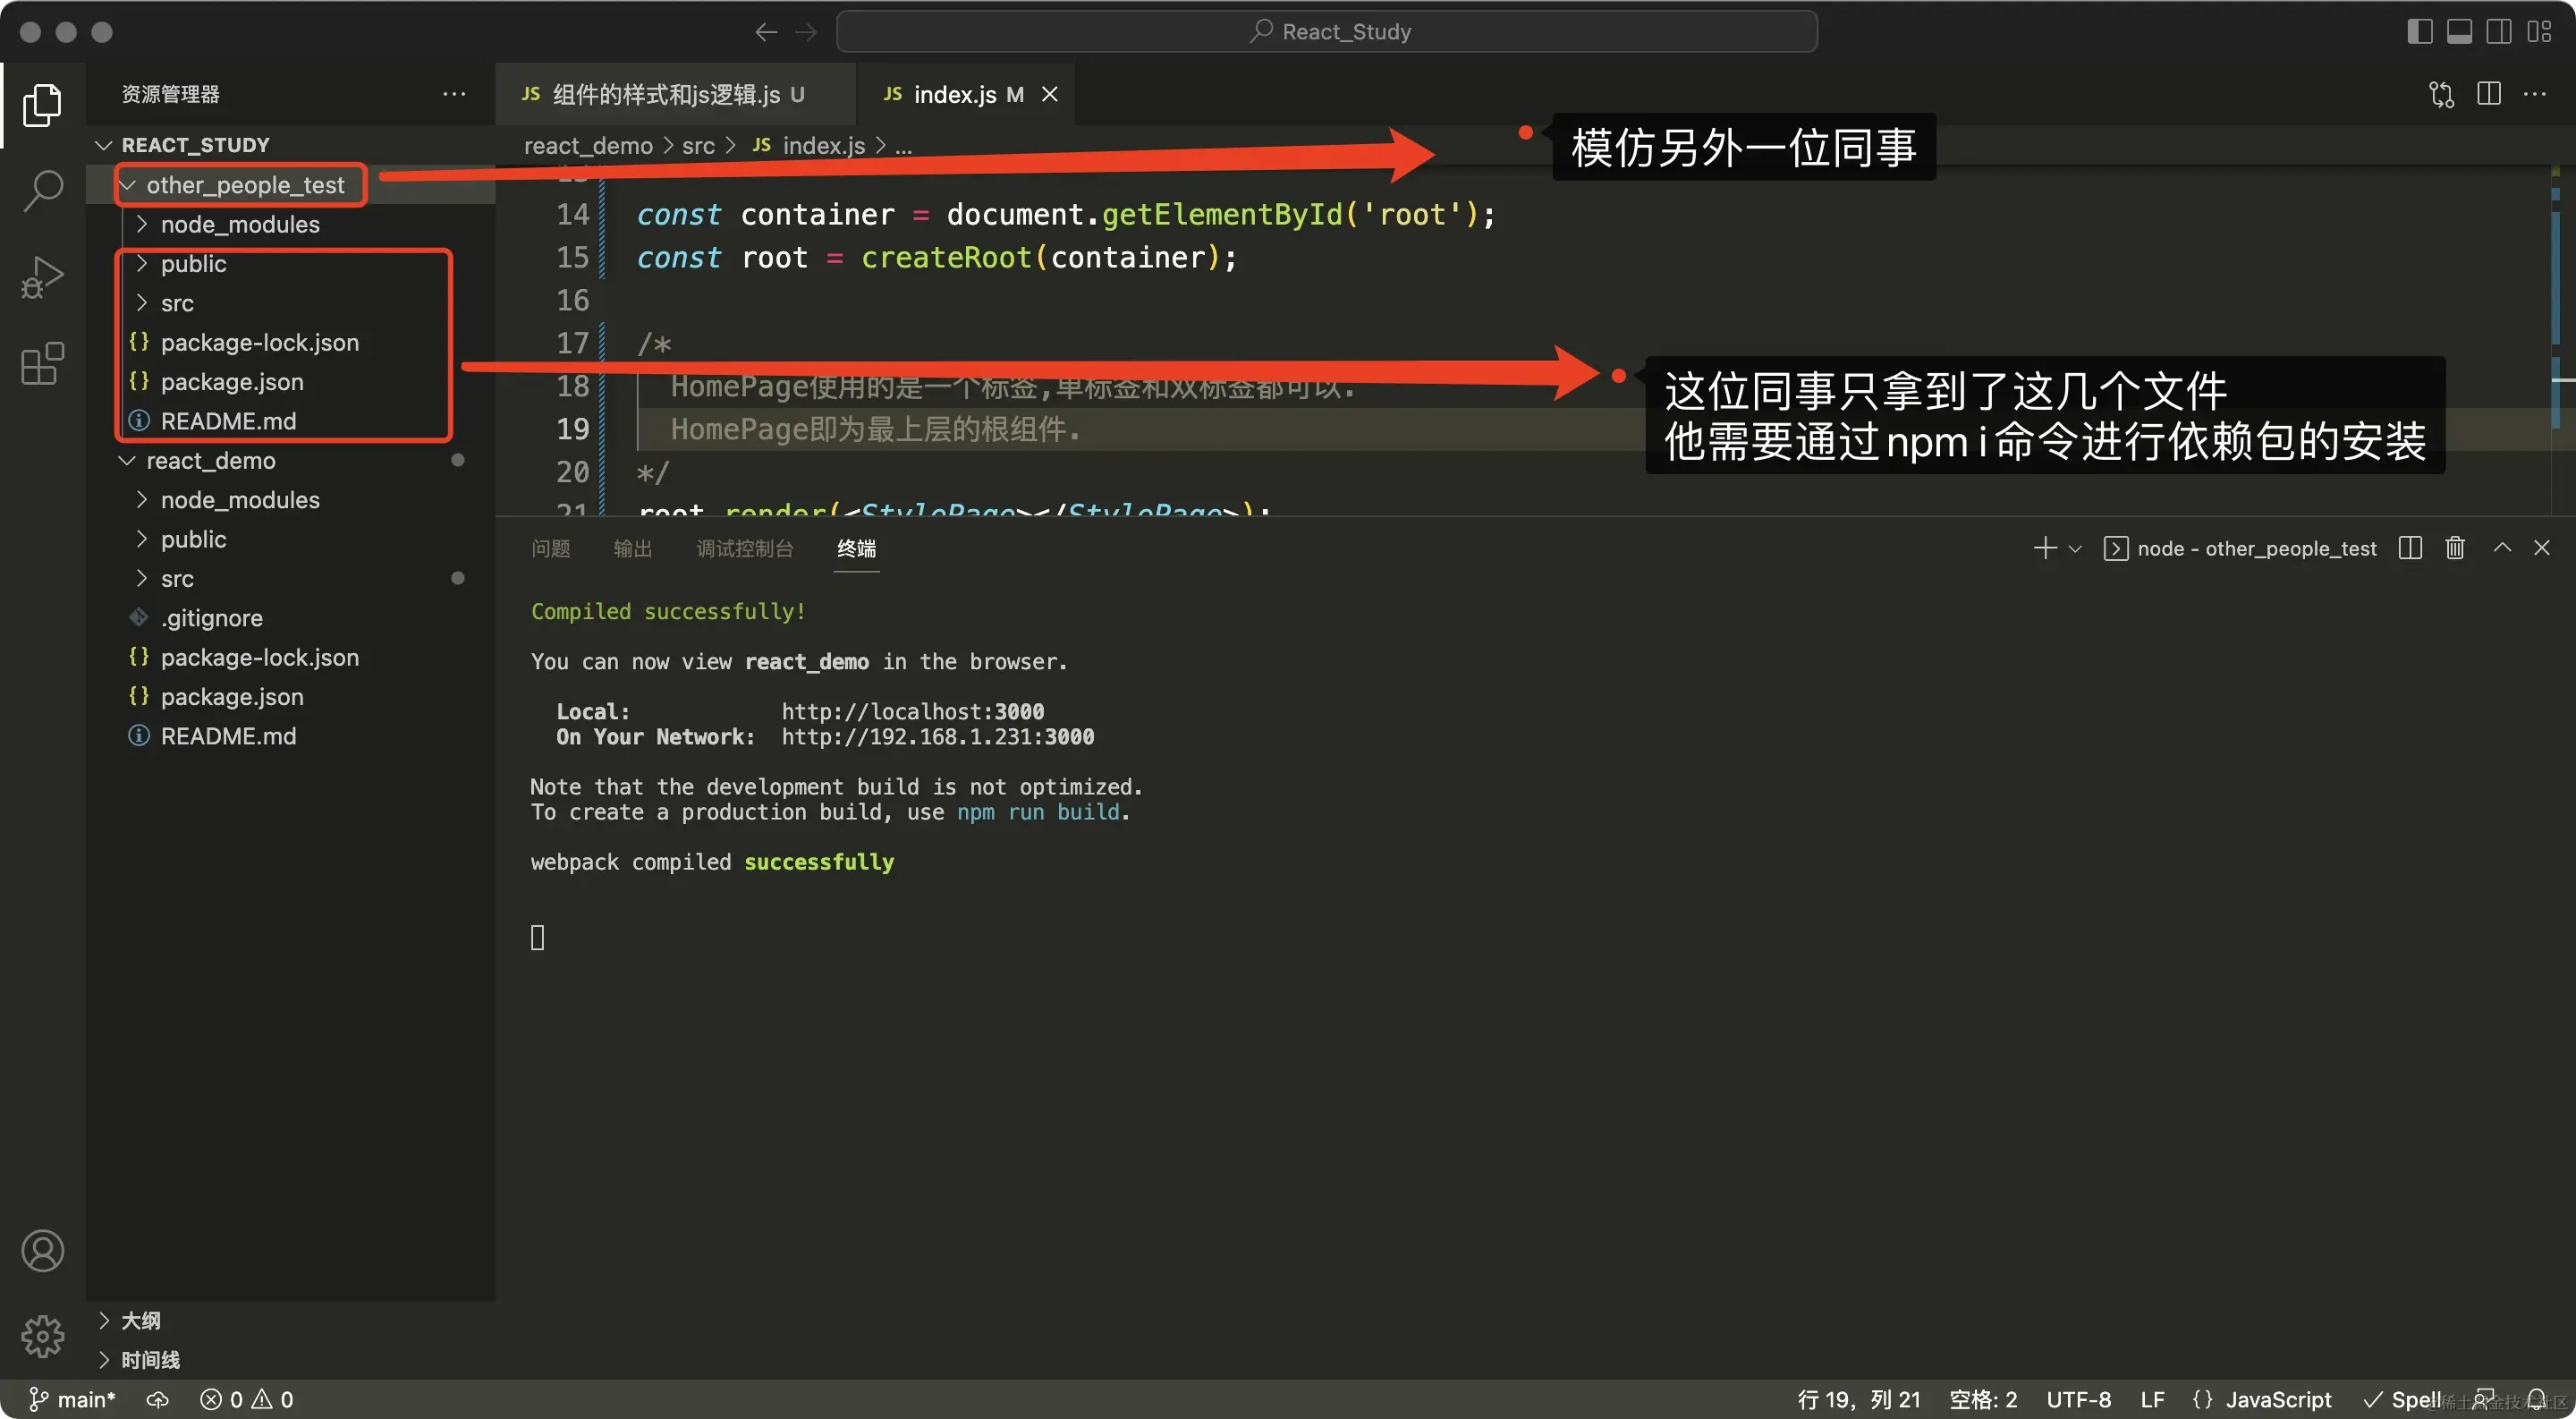Click the React_Study command center search field
The image size is (2576, 1419).
1326,31
